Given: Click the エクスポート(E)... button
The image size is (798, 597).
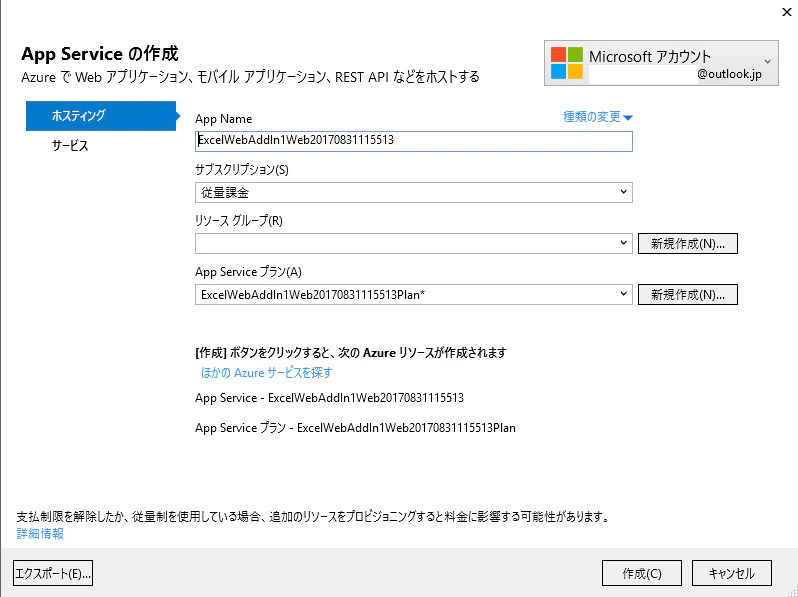Looking at the screenshot, I should [53, 574].
